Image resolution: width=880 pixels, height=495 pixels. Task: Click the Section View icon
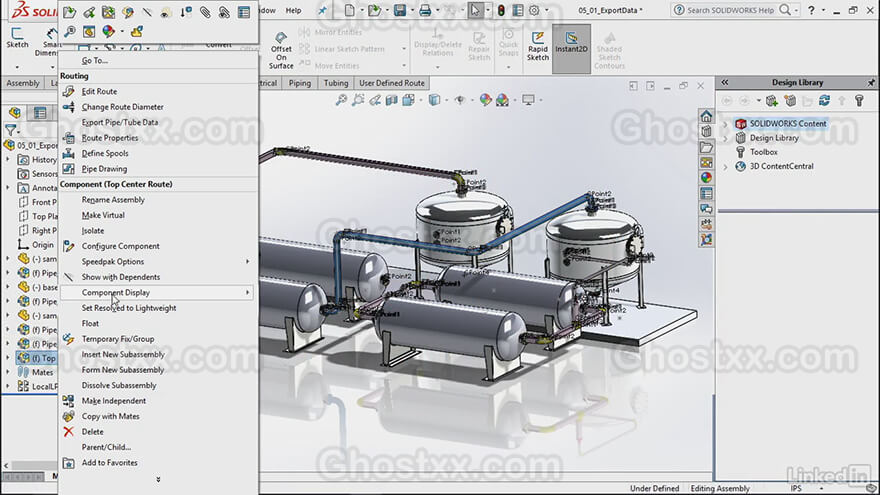click(x=391, y=100)
